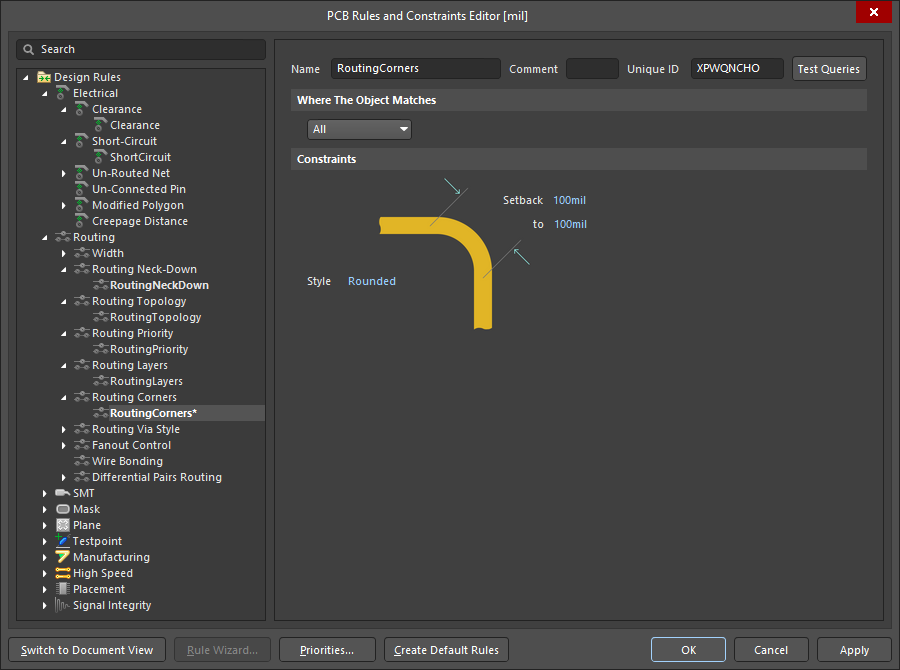The image size is (900, 670).
Task: Click the Design Rules folder icon
Action: (x=44, y=77)
